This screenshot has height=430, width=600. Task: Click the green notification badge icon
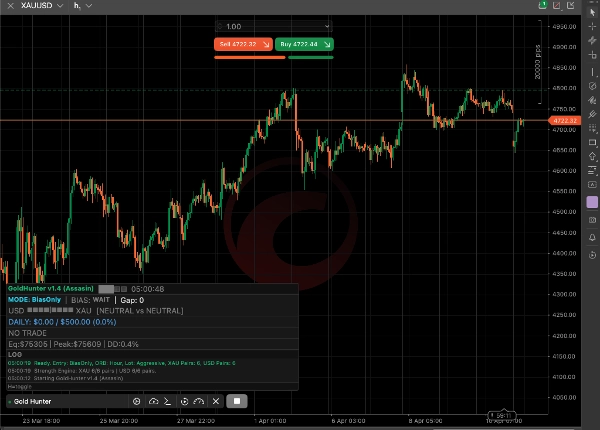543,5
